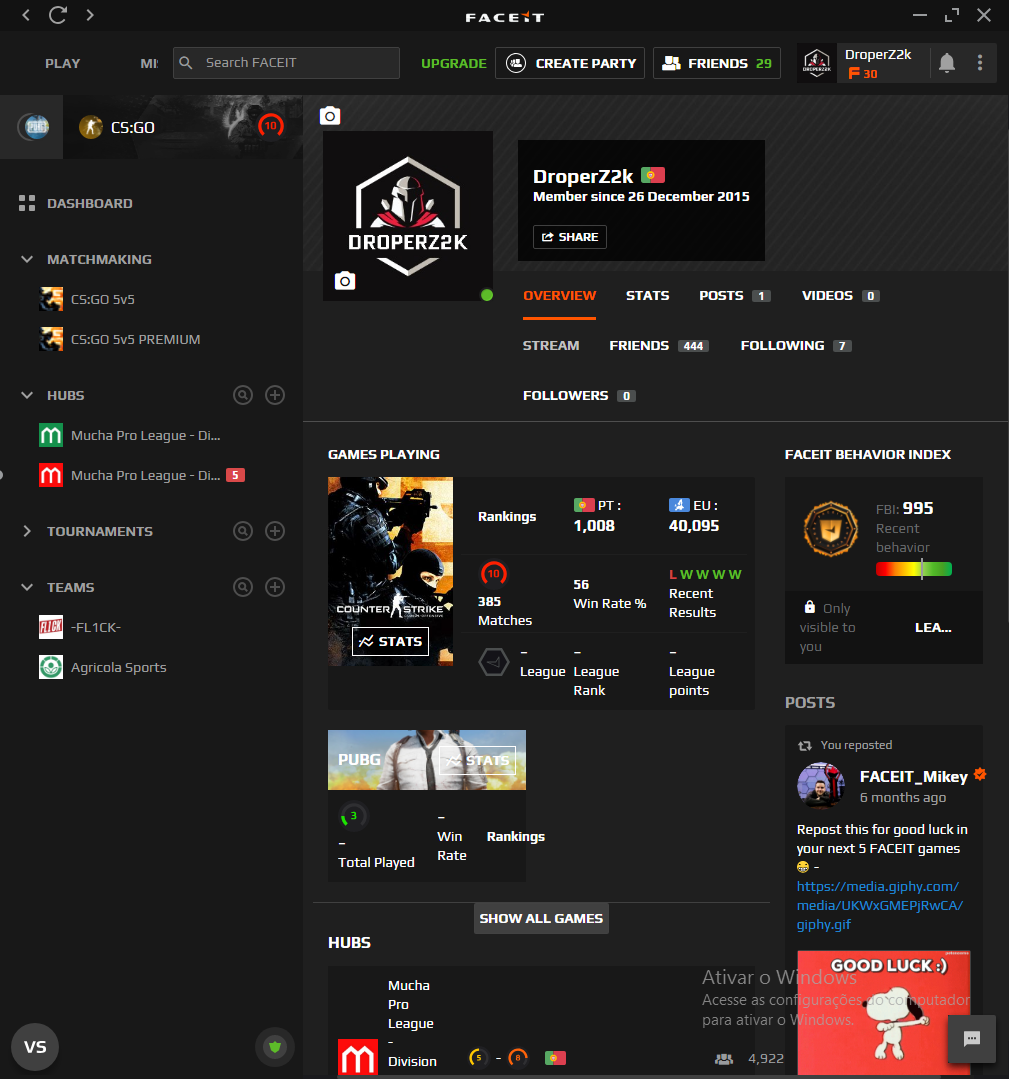Change avatar via camera icon on profile picture
Image resolution: width=1009 pixels, height=1079 pixels.
pos(345,281)
